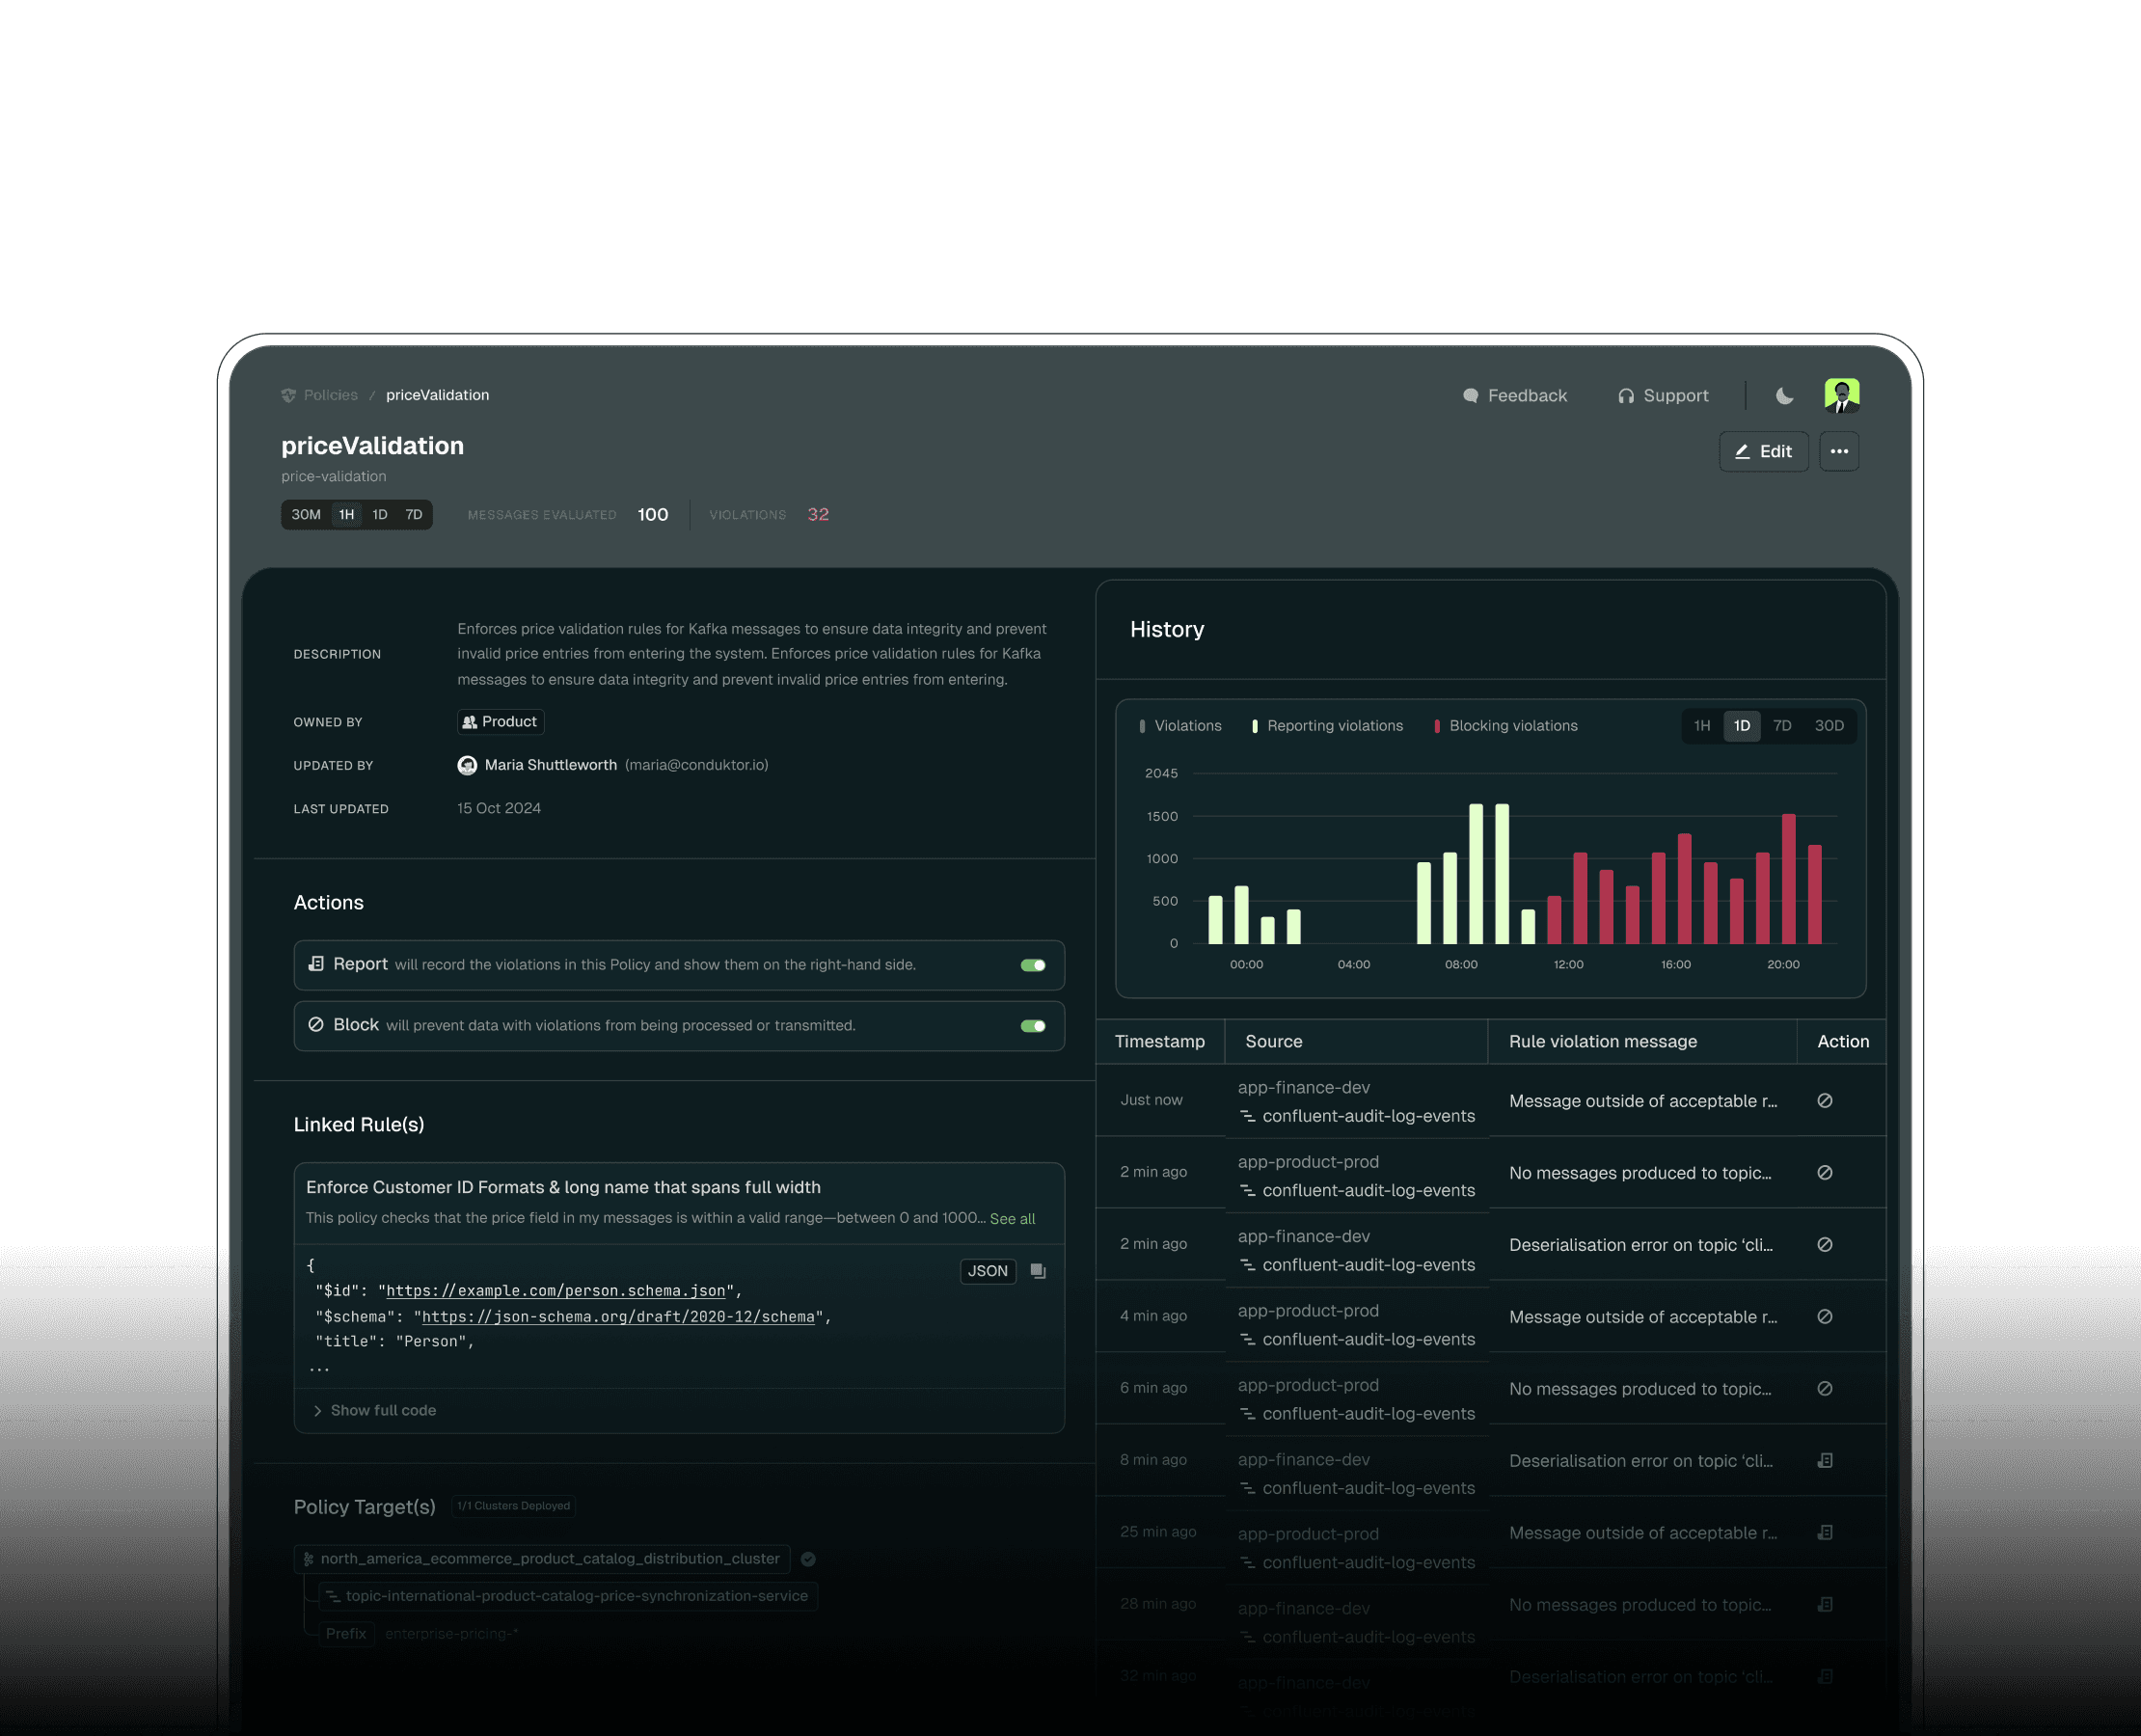Click the Feedback chat bubble icon
2141x1736 pixels.
pos(1470,396)
